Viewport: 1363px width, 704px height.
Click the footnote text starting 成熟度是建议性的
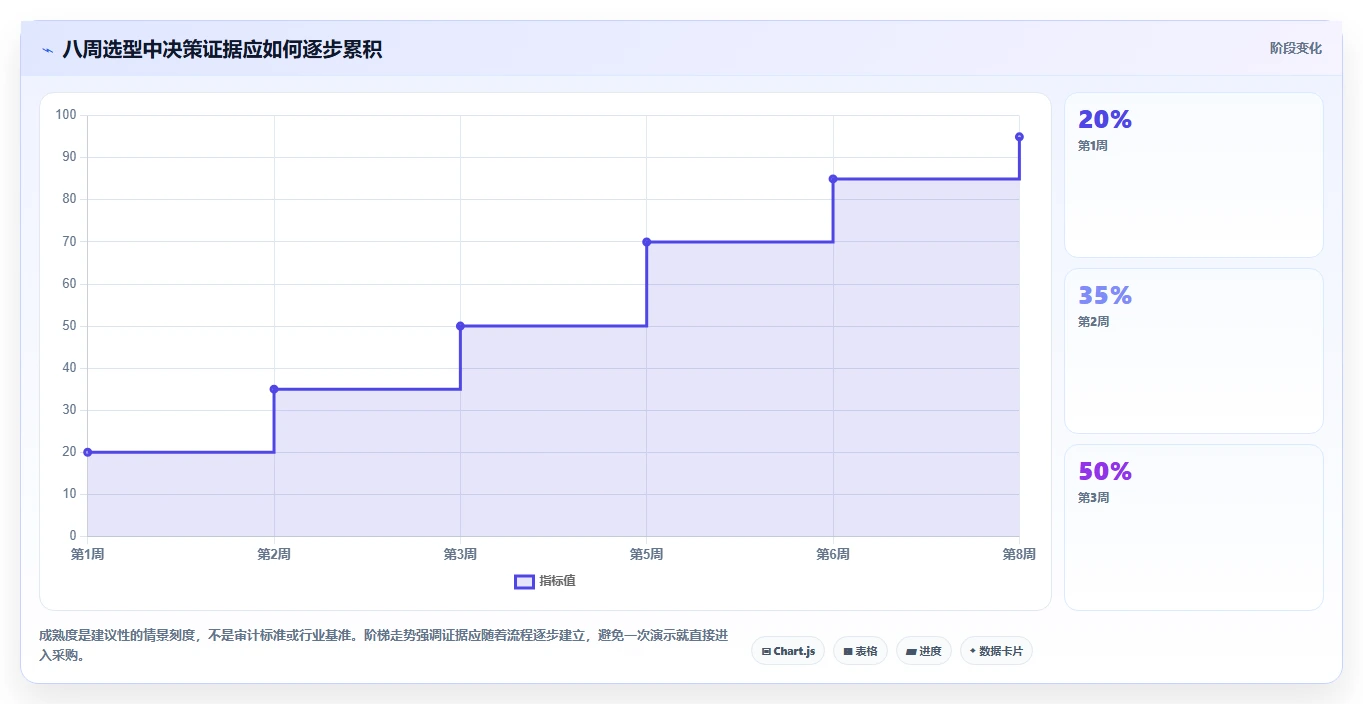point(384,646)
